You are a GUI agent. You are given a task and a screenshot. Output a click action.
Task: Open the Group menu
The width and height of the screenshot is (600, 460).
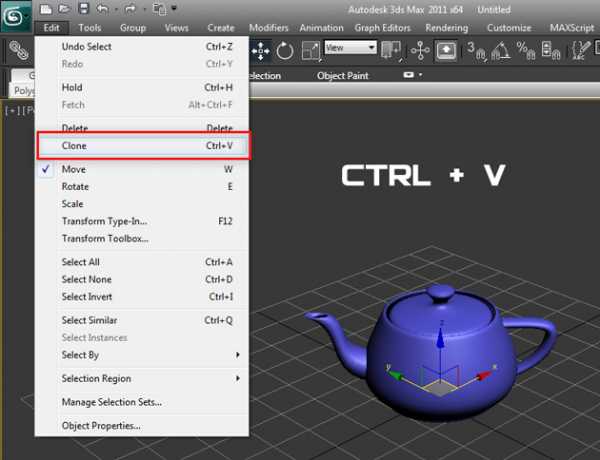point(133,28)
